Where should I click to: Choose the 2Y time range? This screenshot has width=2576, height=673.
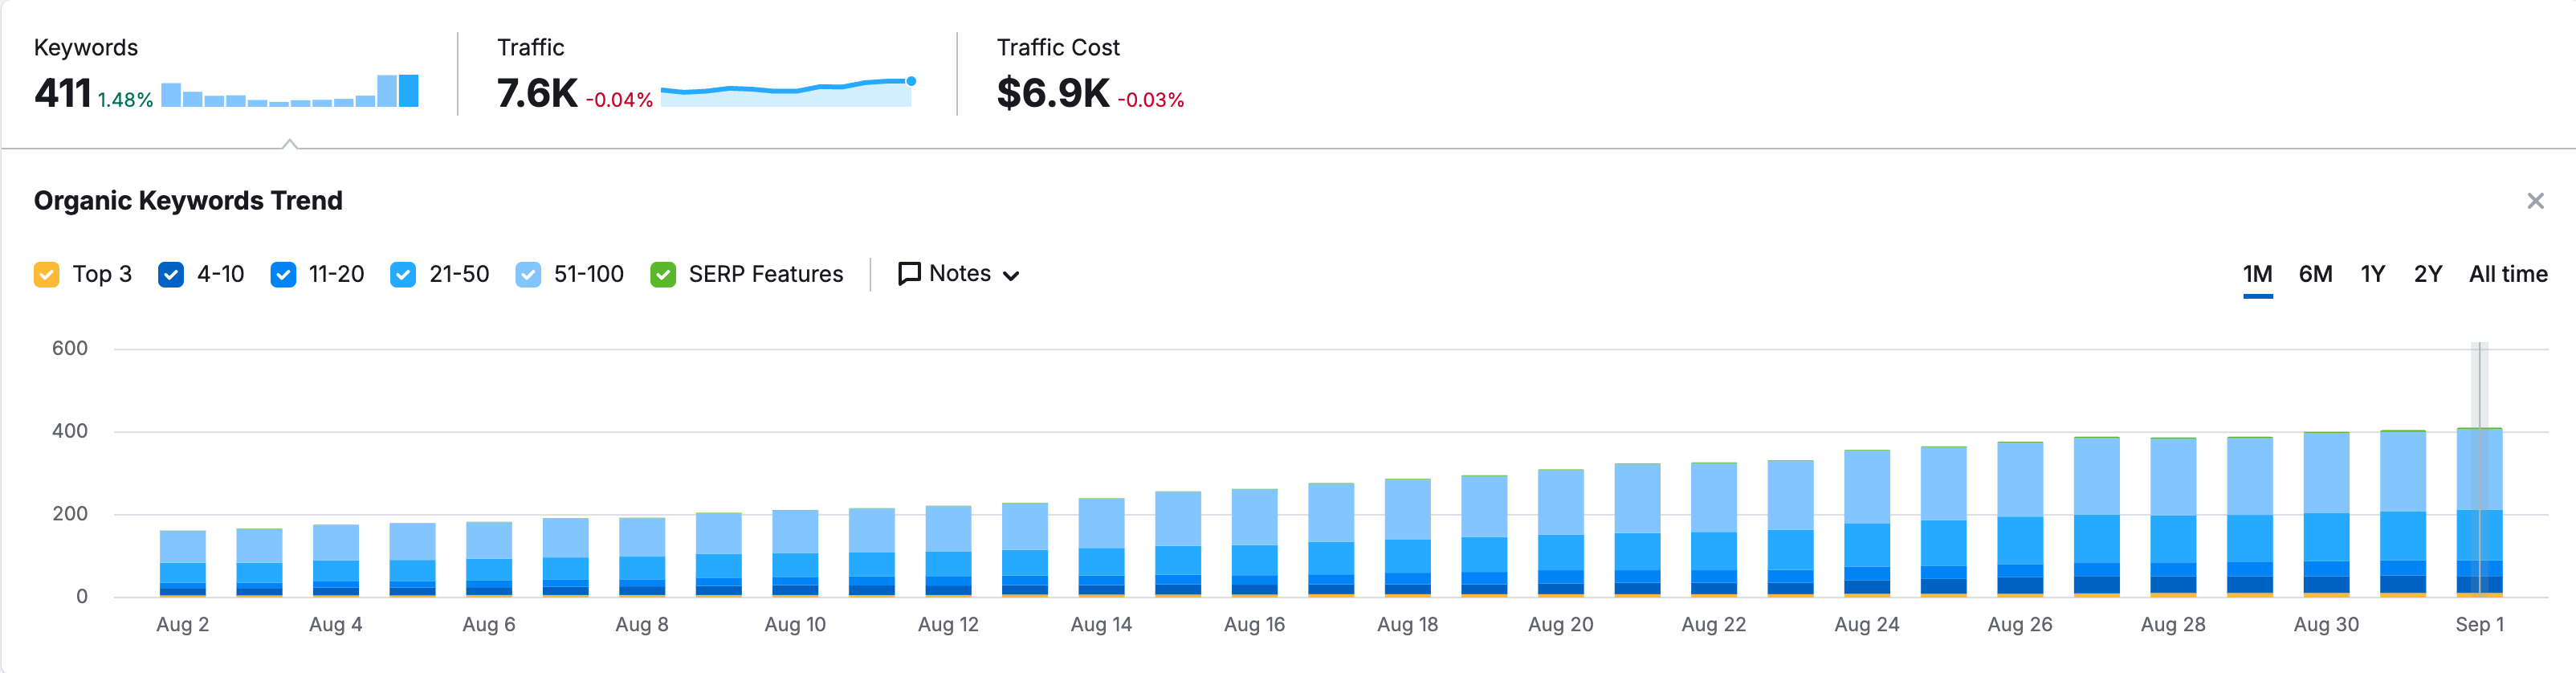pyautogui.click(x=2427, y=275)
